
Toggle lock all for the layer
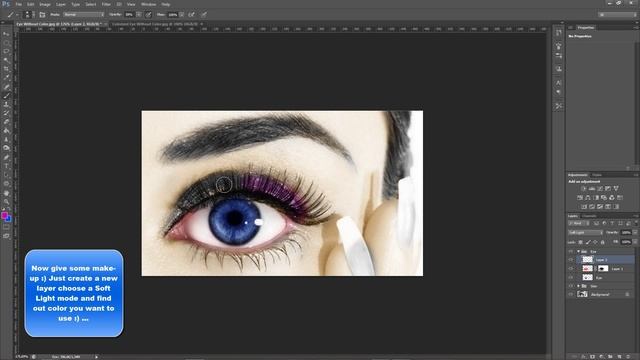pyautogui.click(x=602, y=242)
